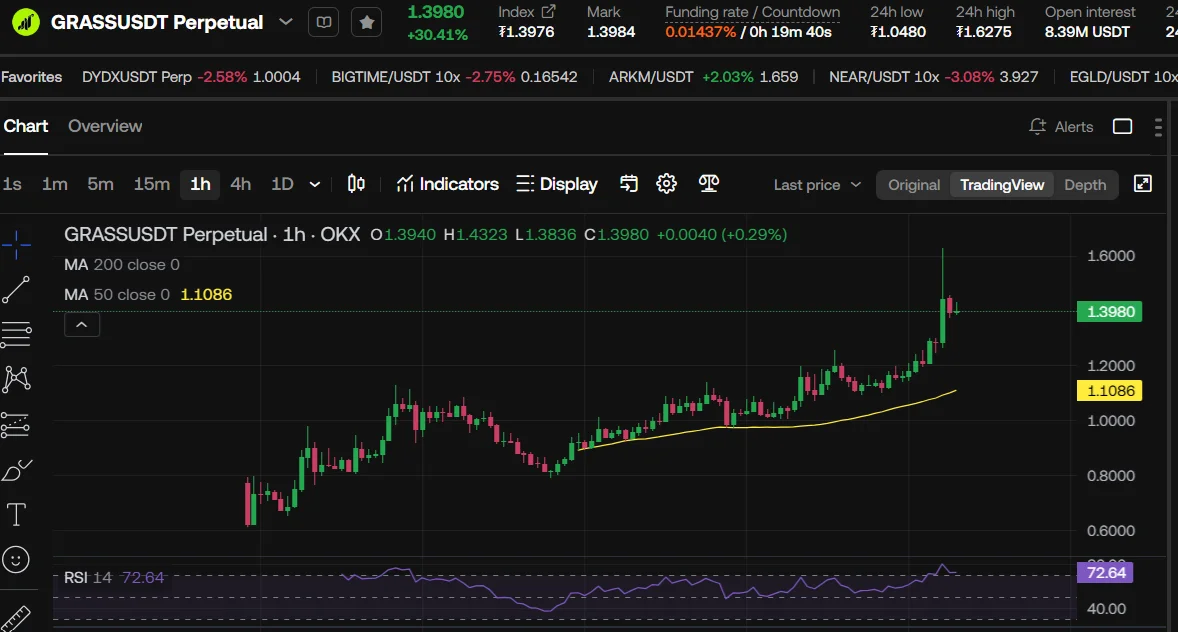Open the trading guide book icon

point(324,23)
